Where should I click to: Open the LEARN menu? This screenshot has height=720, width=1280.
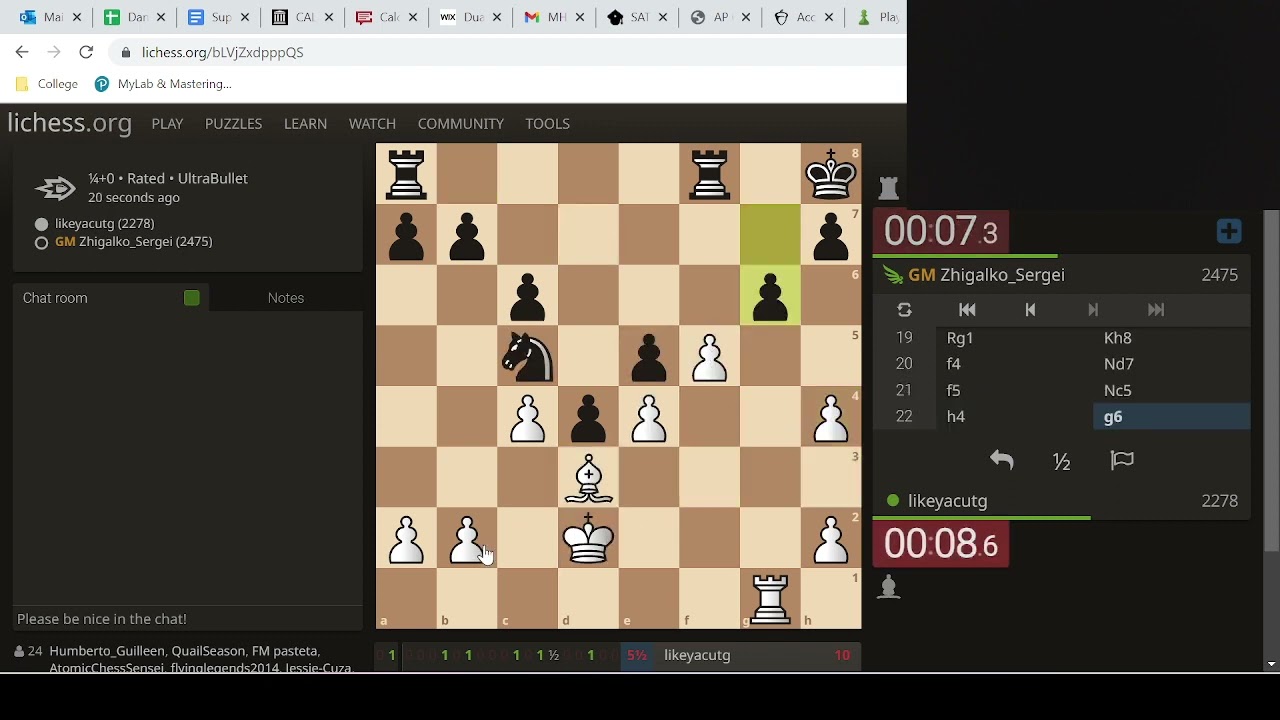305,124
